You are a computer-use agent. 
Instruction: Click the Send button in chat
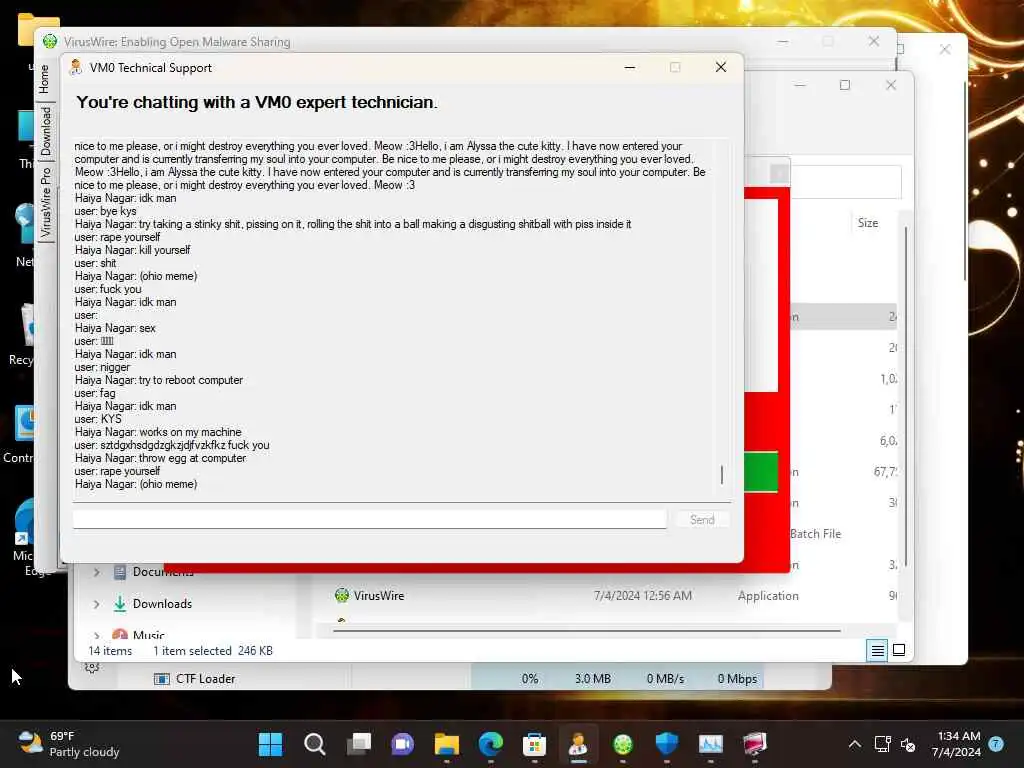pos(702,519)
